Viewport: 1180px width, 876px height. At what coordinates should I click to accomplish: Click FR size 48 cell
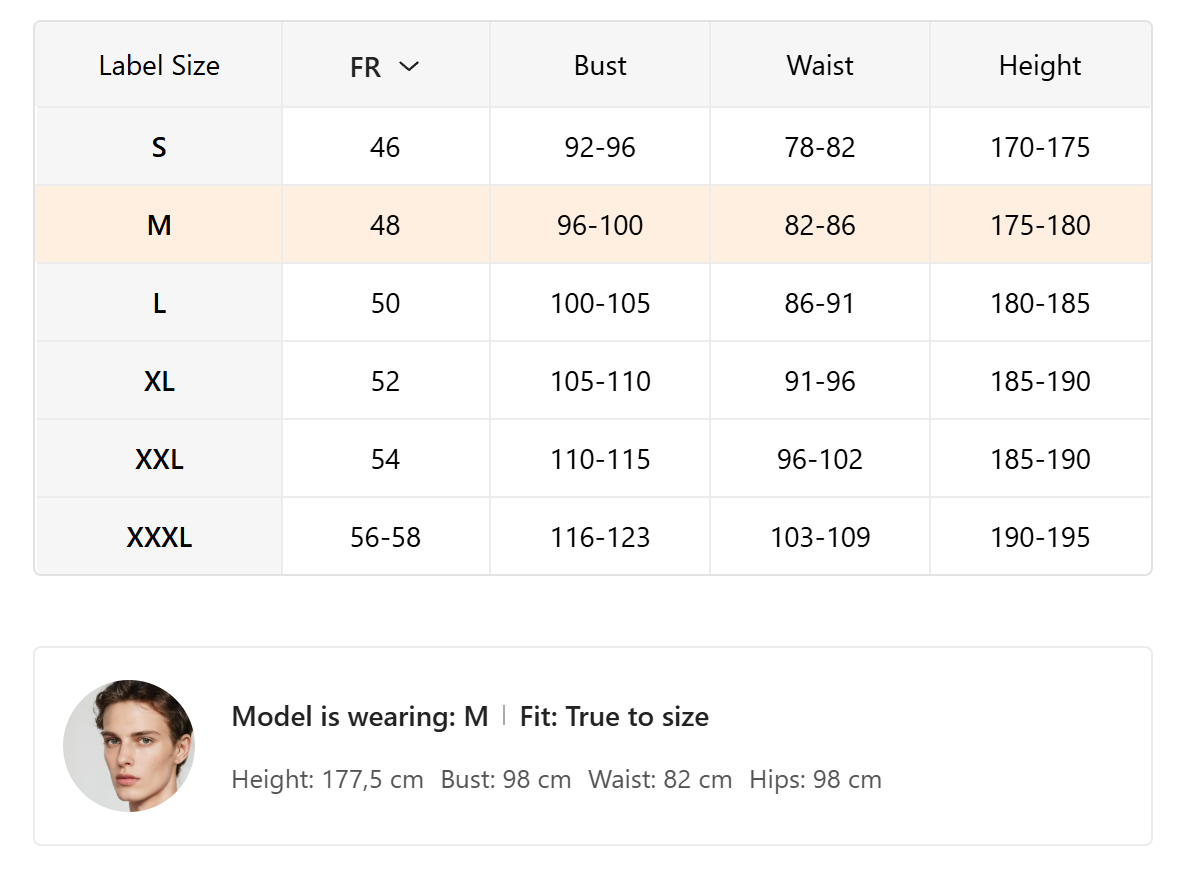385,226
